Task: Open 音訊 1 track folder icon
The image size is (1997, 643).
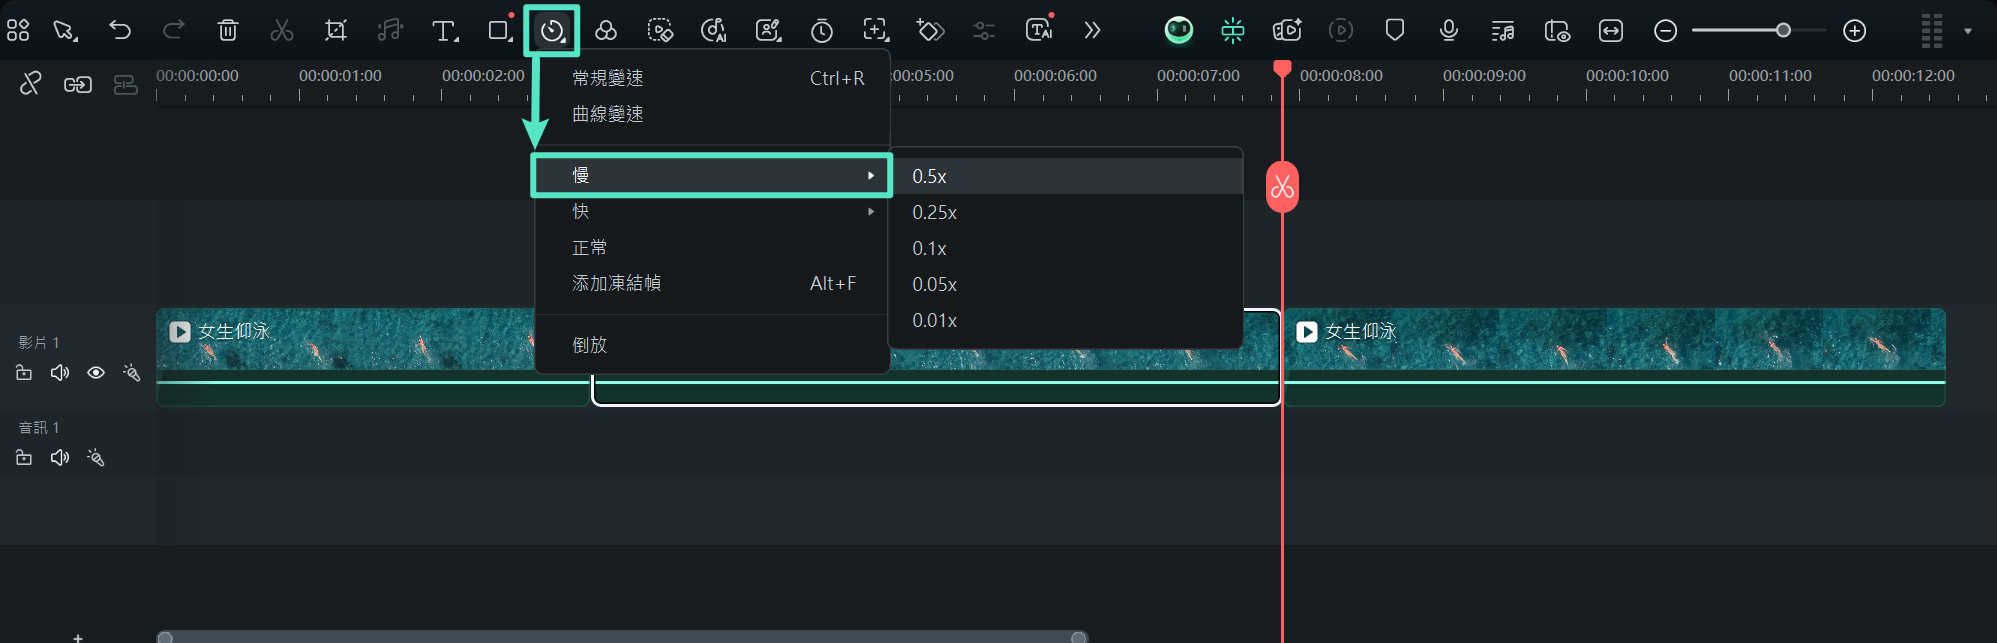Action: 24,458
